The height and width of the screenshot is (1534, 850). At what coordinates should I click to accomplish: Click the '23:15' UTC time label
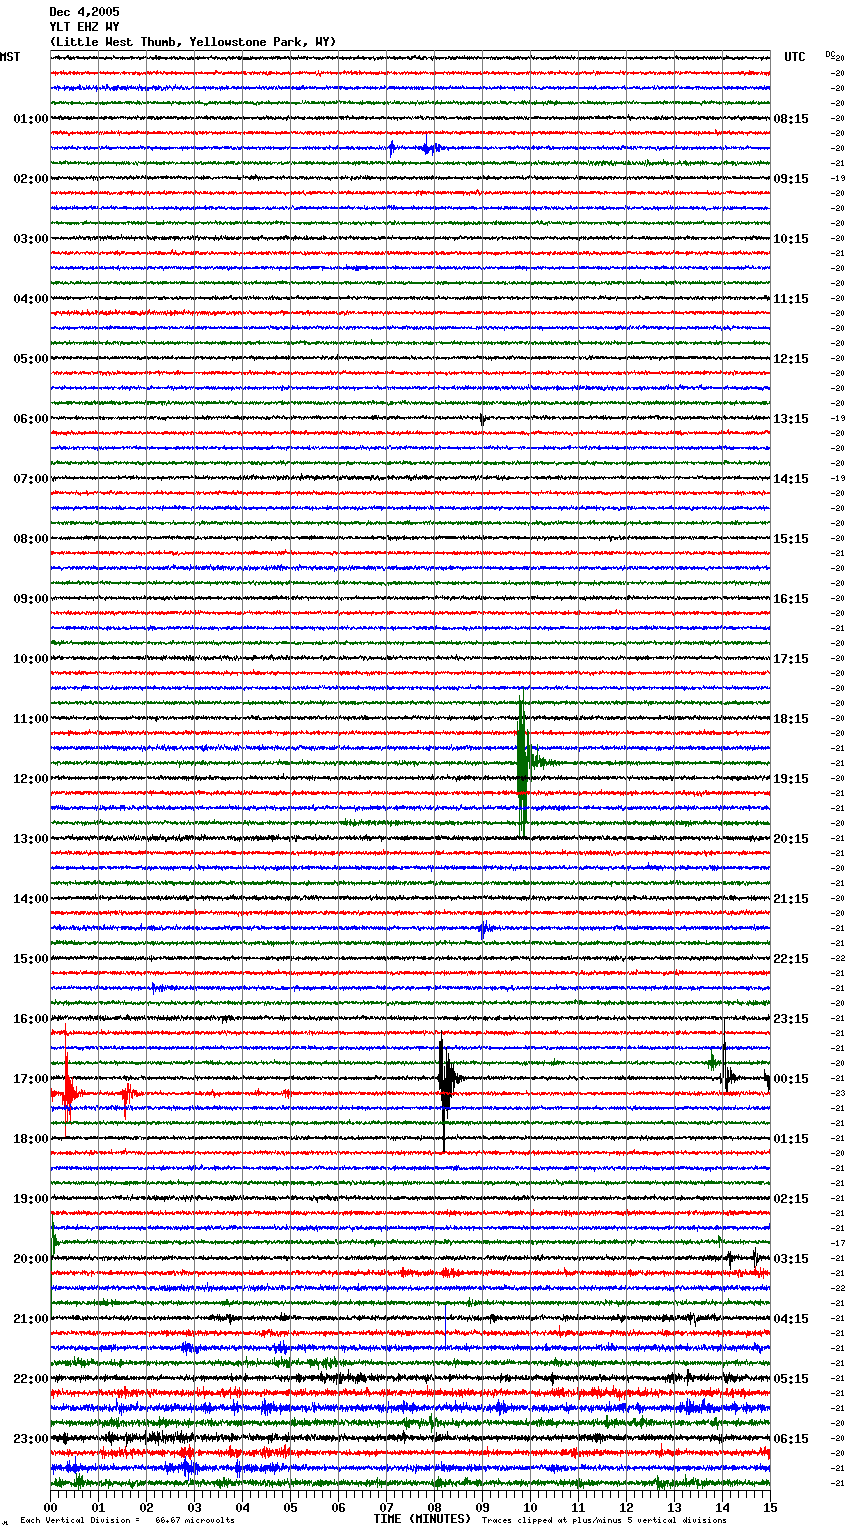[791, 1019]
